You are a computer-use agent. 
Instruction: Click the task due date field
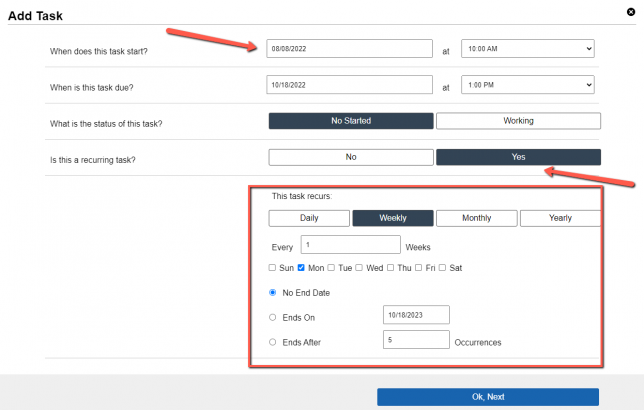coord(350,85)
